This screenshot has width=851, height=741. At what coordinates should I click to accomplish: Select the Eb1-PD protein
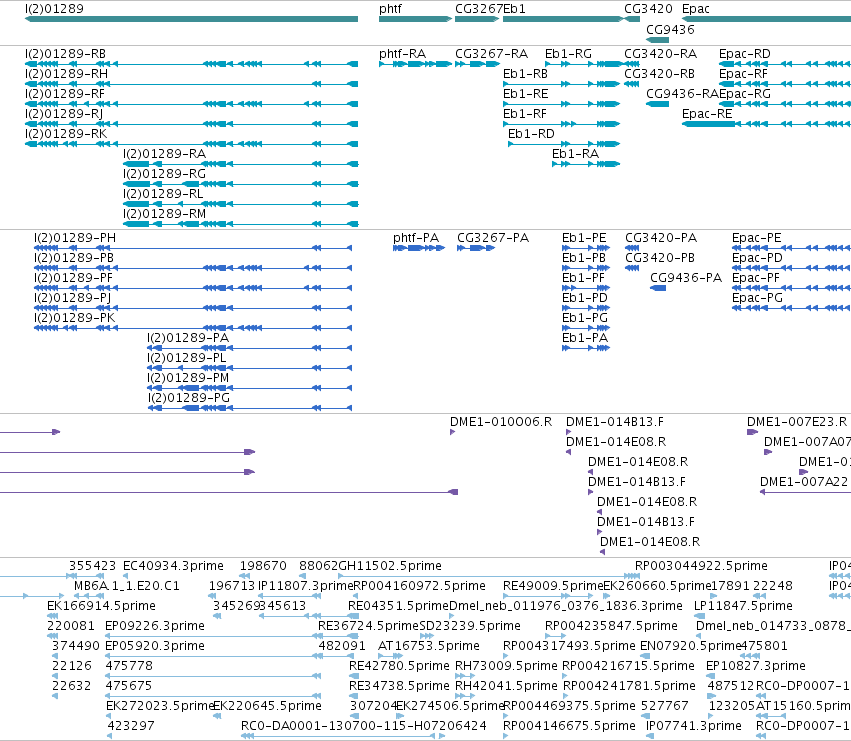tap(585, 298)
